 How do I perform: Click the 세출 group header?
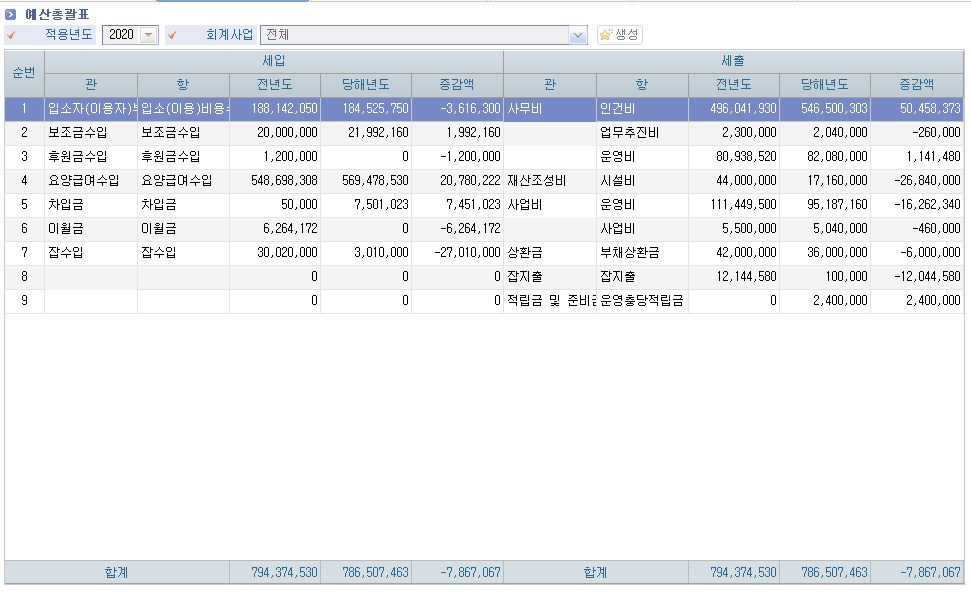click(x=733, y=61)
